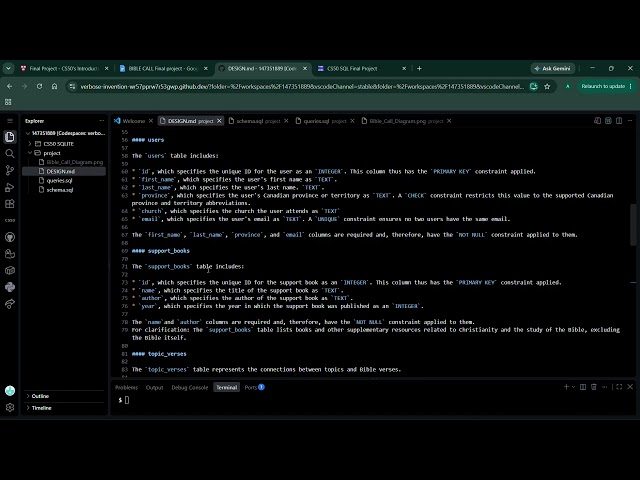The height and width of the screenshot is (480, 640).
Task: Click the 'support_books' heading on line 69
Action: (x=169, y=251)
